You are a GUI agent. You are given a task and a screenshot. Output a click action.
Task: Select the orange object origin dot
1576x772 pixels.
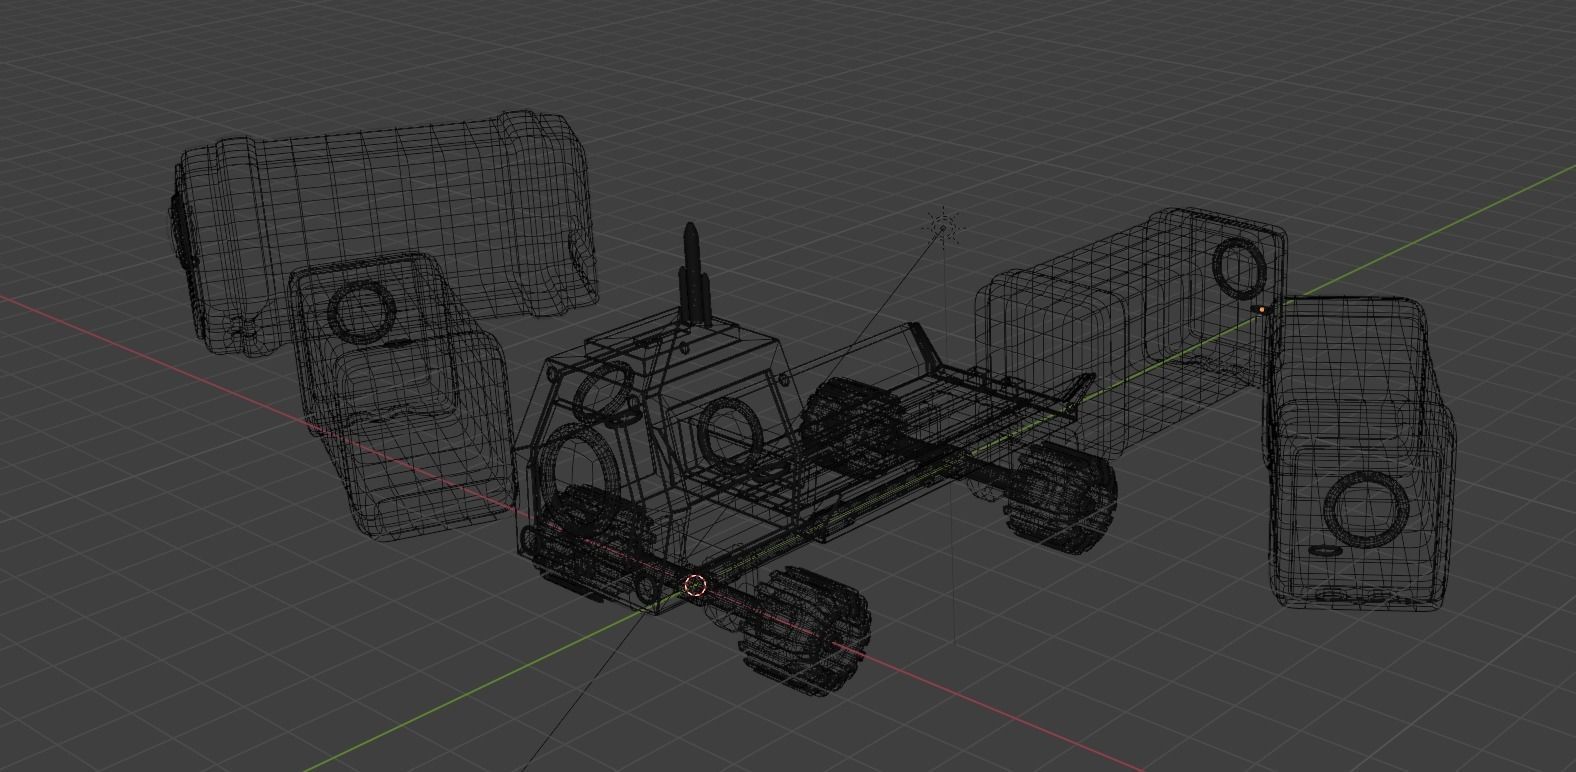pos(1263,310)
